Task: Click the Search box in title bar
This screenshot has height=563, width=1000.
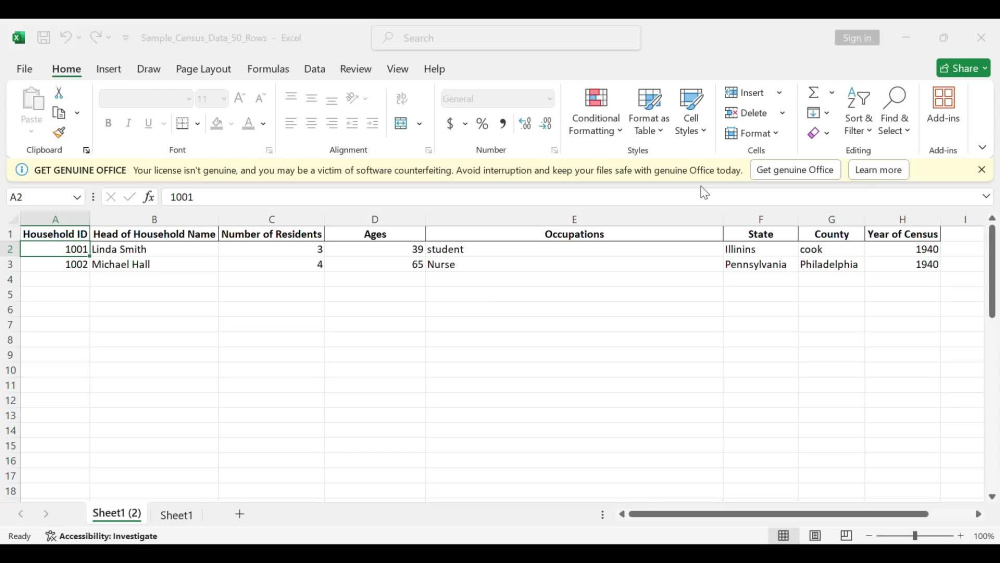Action: [x=506, y=38]
